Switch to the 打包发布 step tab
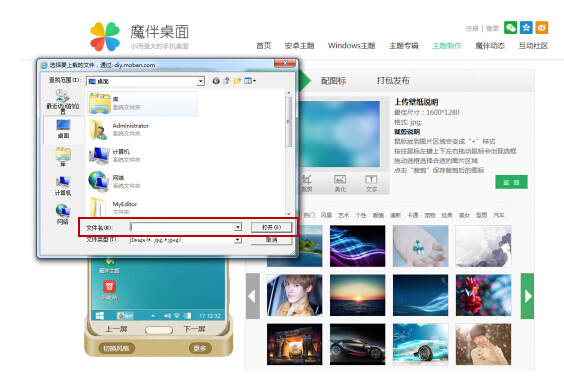 [393, 81]
